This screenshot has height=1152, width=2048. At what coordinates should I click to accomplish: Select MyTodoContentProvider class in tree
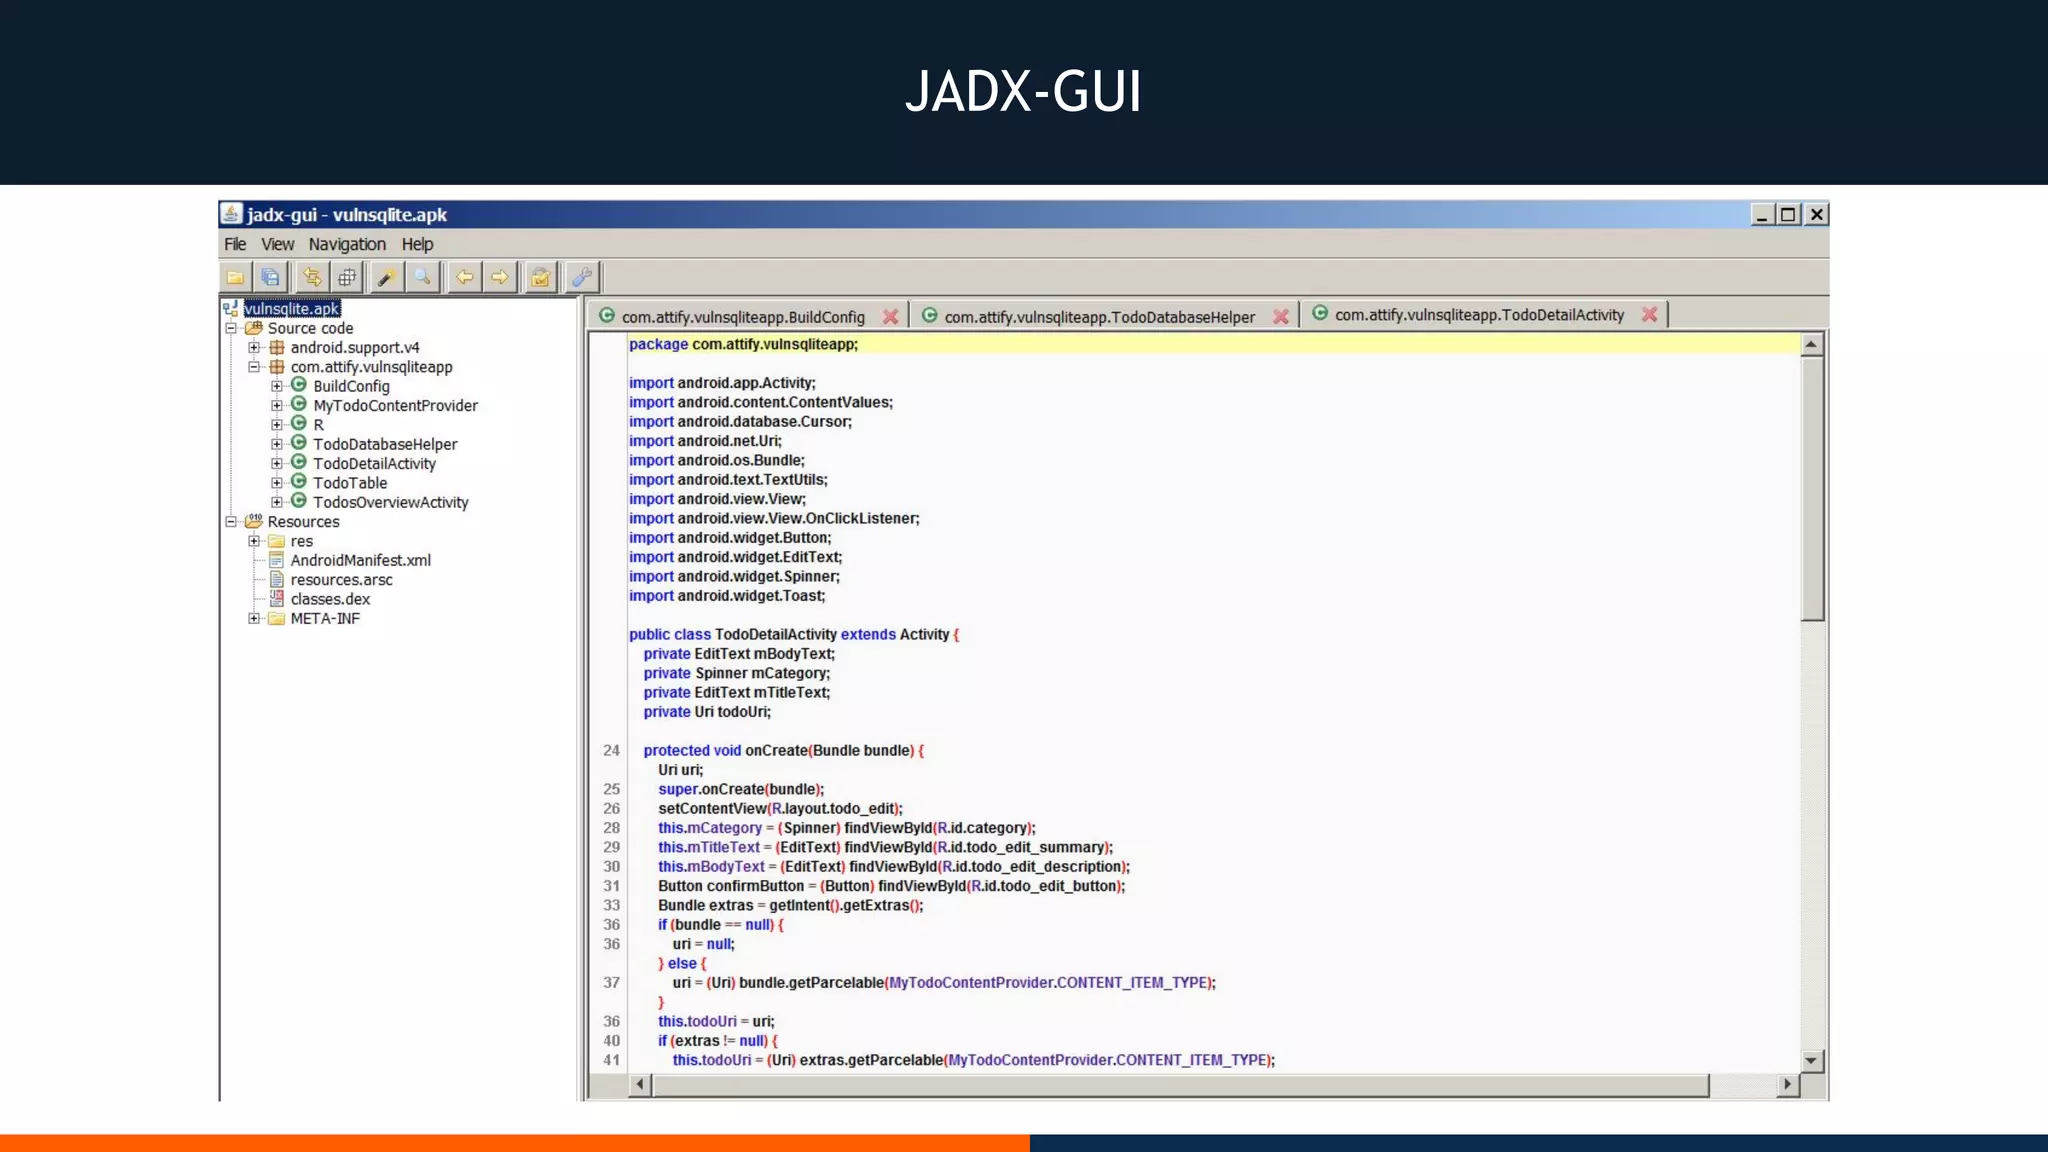point(395,406)
